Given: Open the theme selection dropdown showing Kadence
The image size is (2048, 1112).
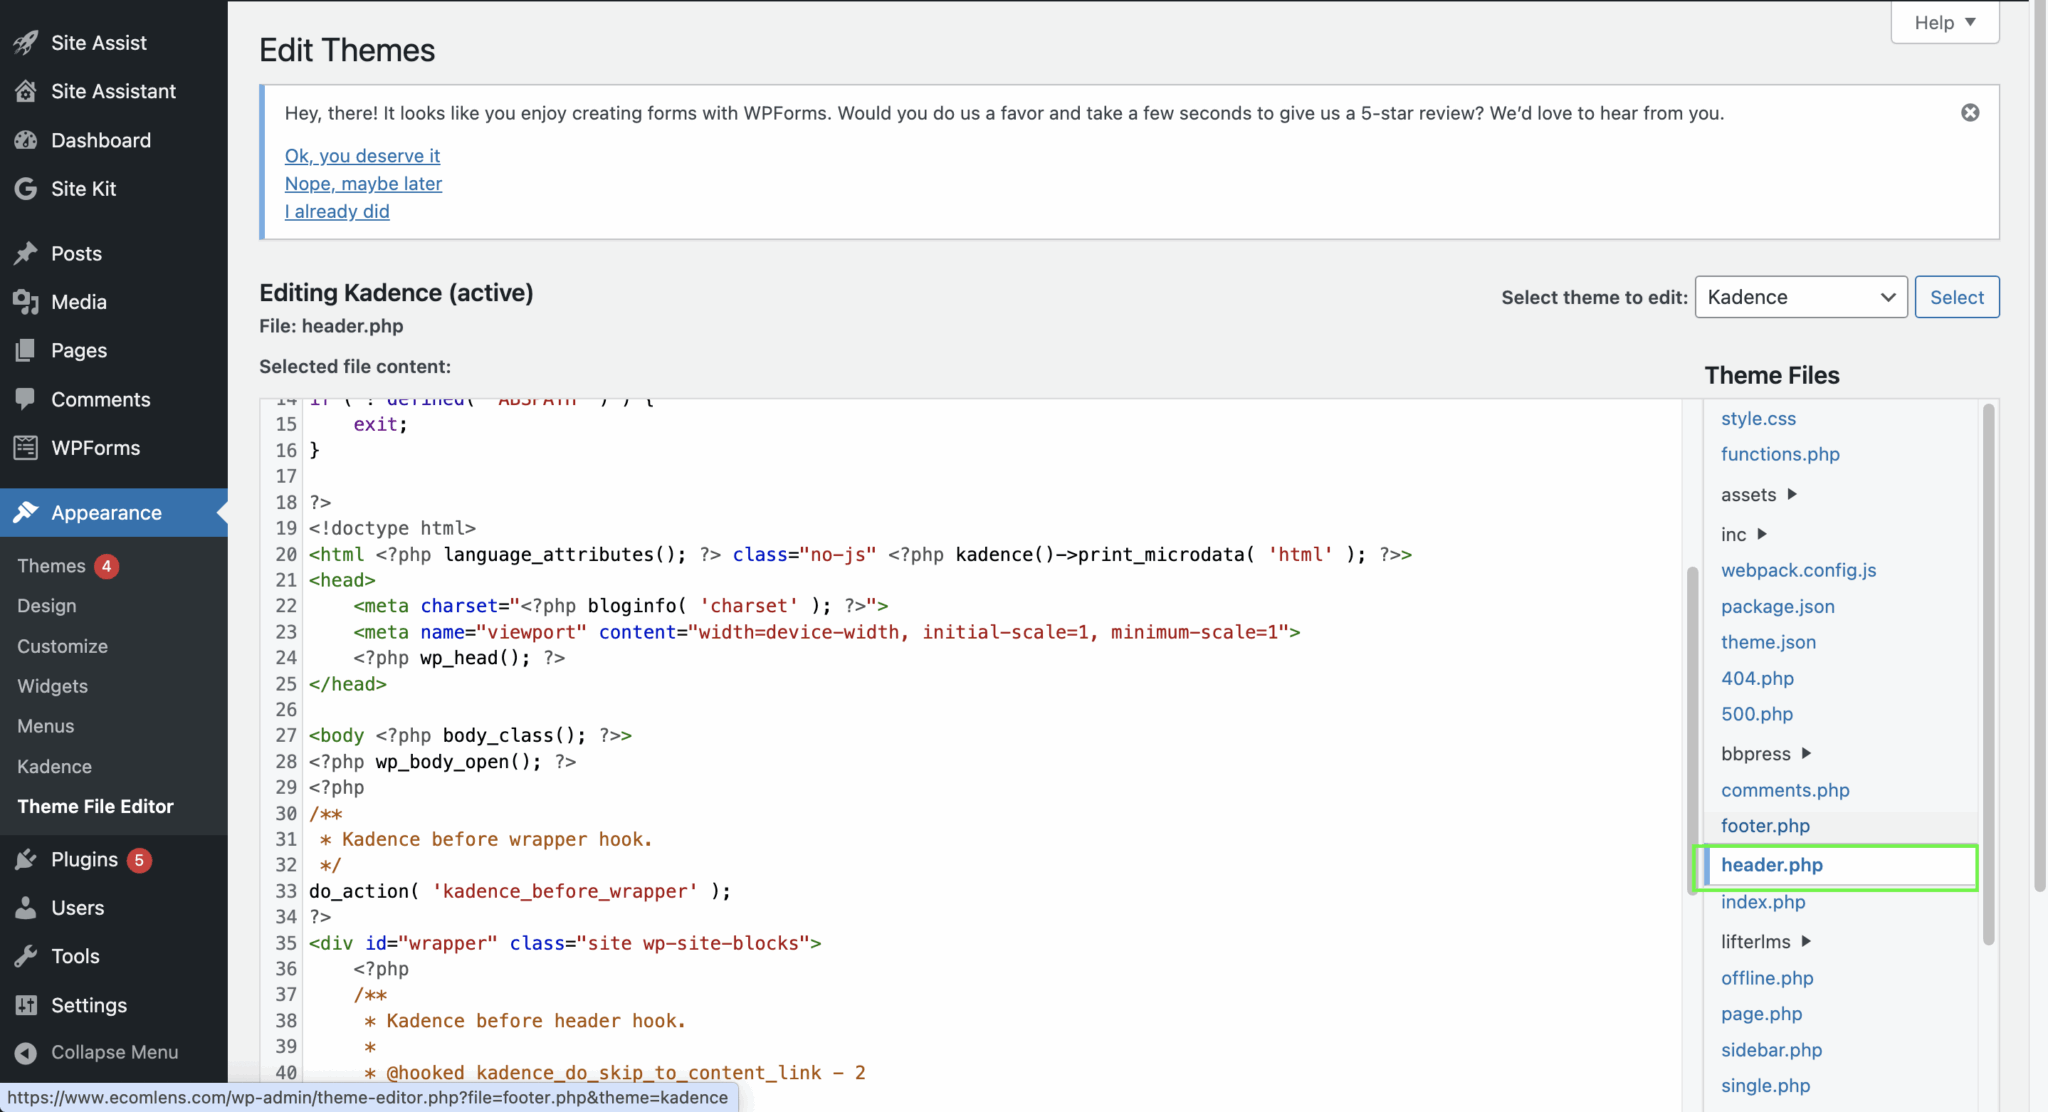Looking at the screenshot, I should (1800, 296).
